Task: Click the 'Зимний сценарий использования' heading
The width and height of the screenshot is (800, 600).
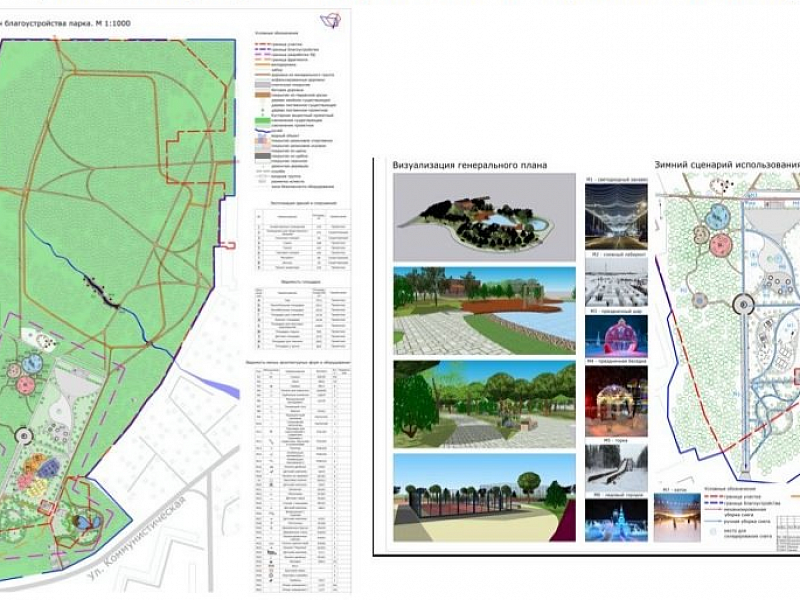Action: pyautogui.click(x=726, y=165)
